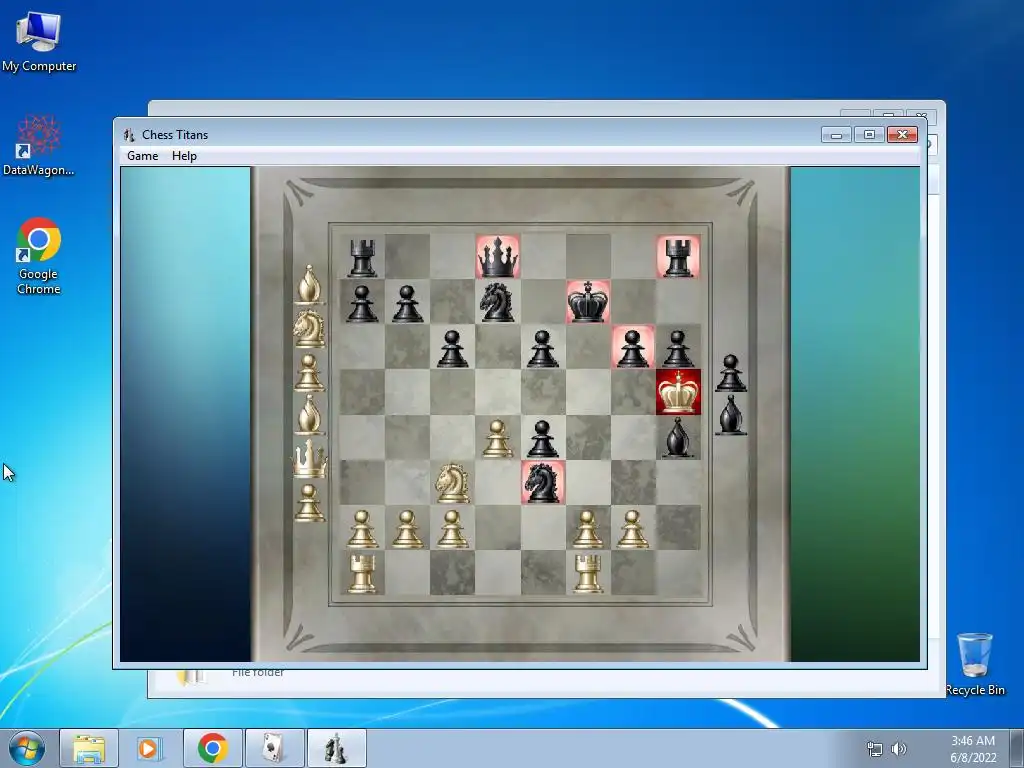1024x768 pixels.
Task: Open the Recycle Bin
Action: (x=975, y=664)
